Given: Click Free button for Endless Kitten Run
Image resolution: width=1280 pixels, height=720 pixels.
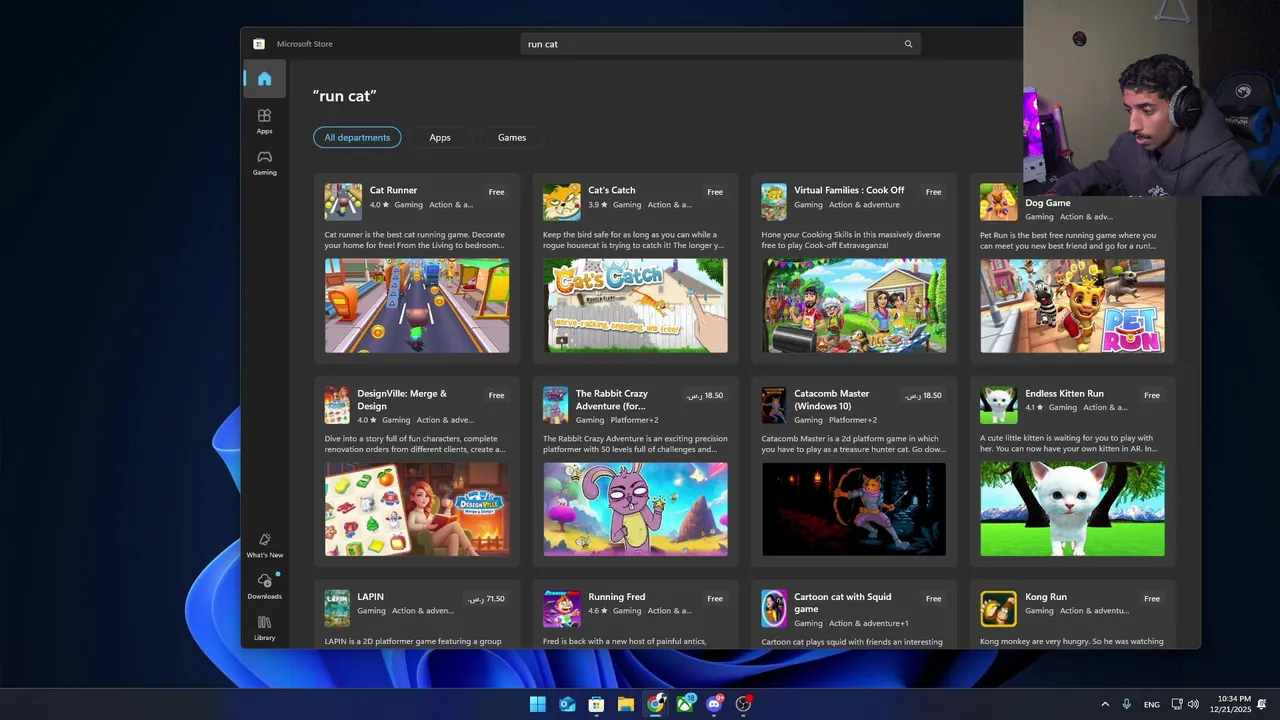Looking at the screenshot, I should pos(1152,395).
